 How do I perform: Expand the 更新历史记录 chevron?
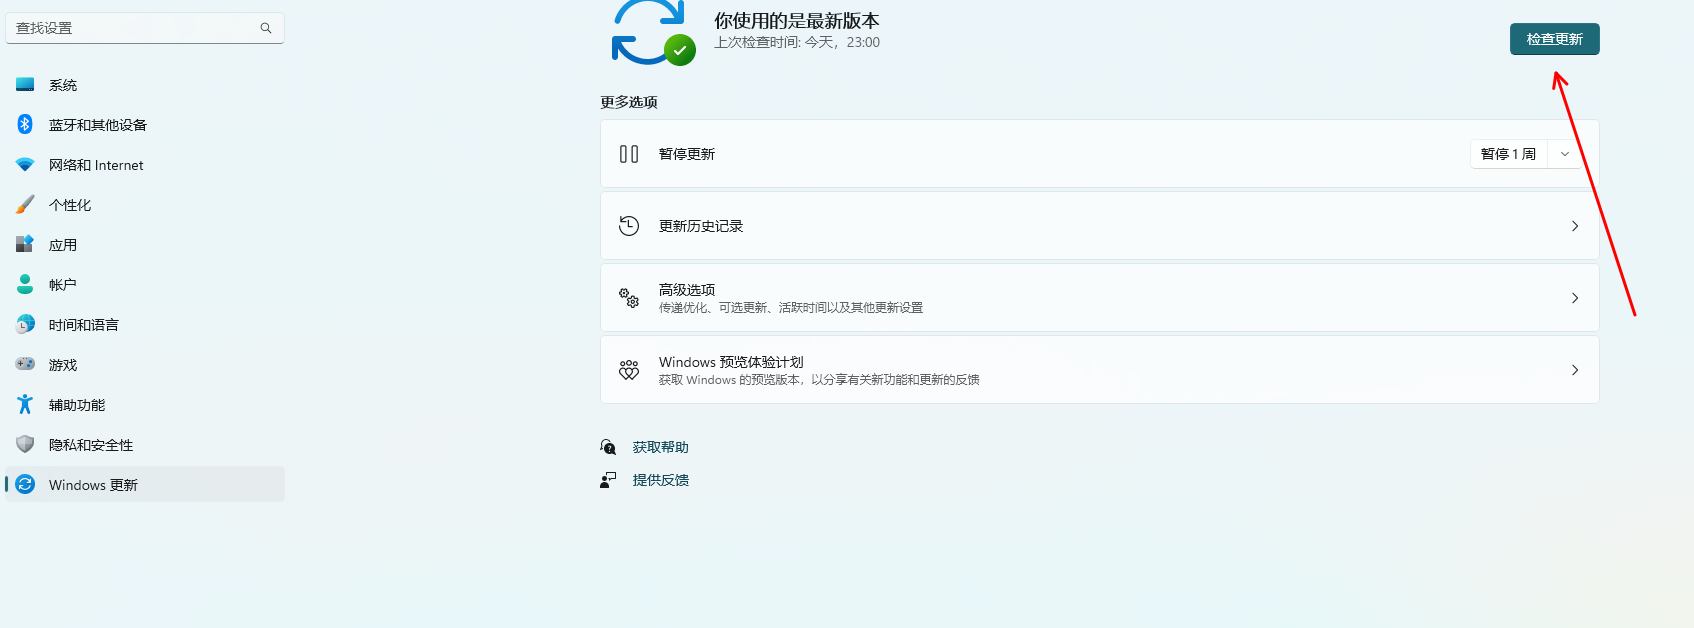coord(1575,226)
